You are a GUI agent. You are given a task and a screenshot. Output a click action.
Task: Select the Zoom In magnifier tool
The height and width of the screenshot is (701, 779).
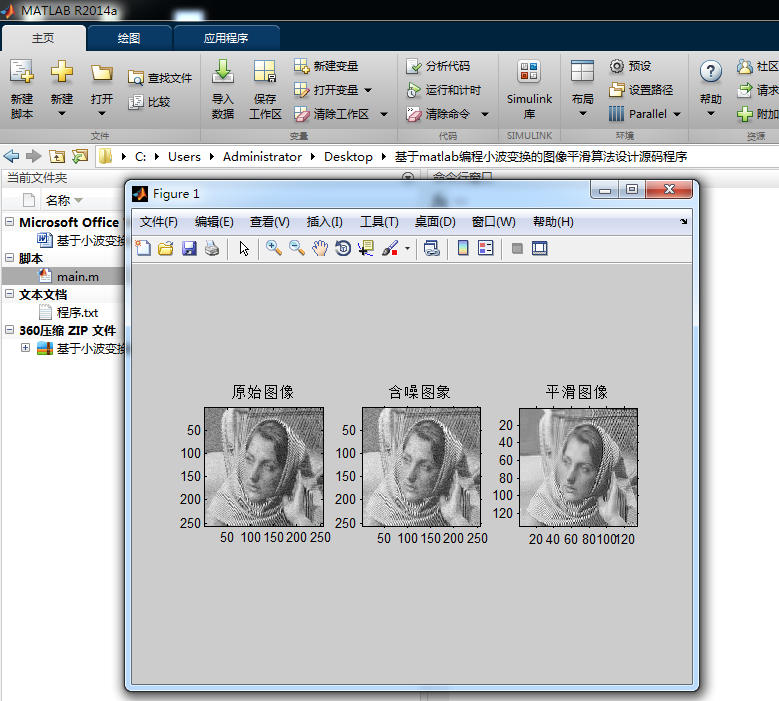(274, 248)
